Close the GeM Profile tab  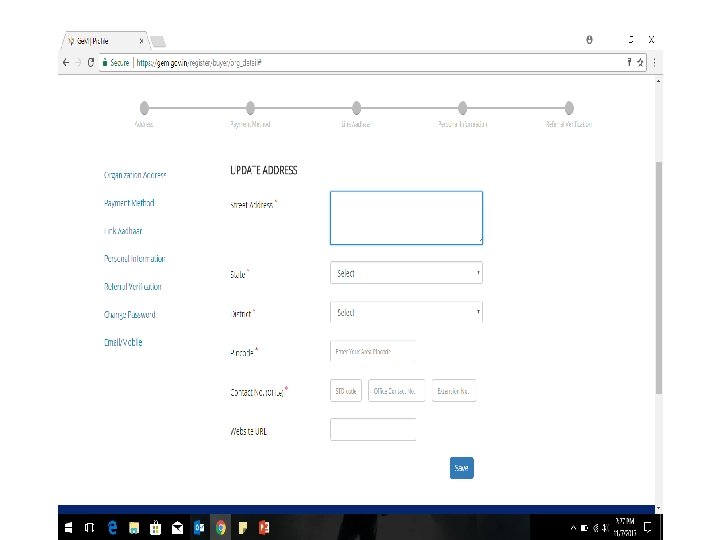(141, 41)
